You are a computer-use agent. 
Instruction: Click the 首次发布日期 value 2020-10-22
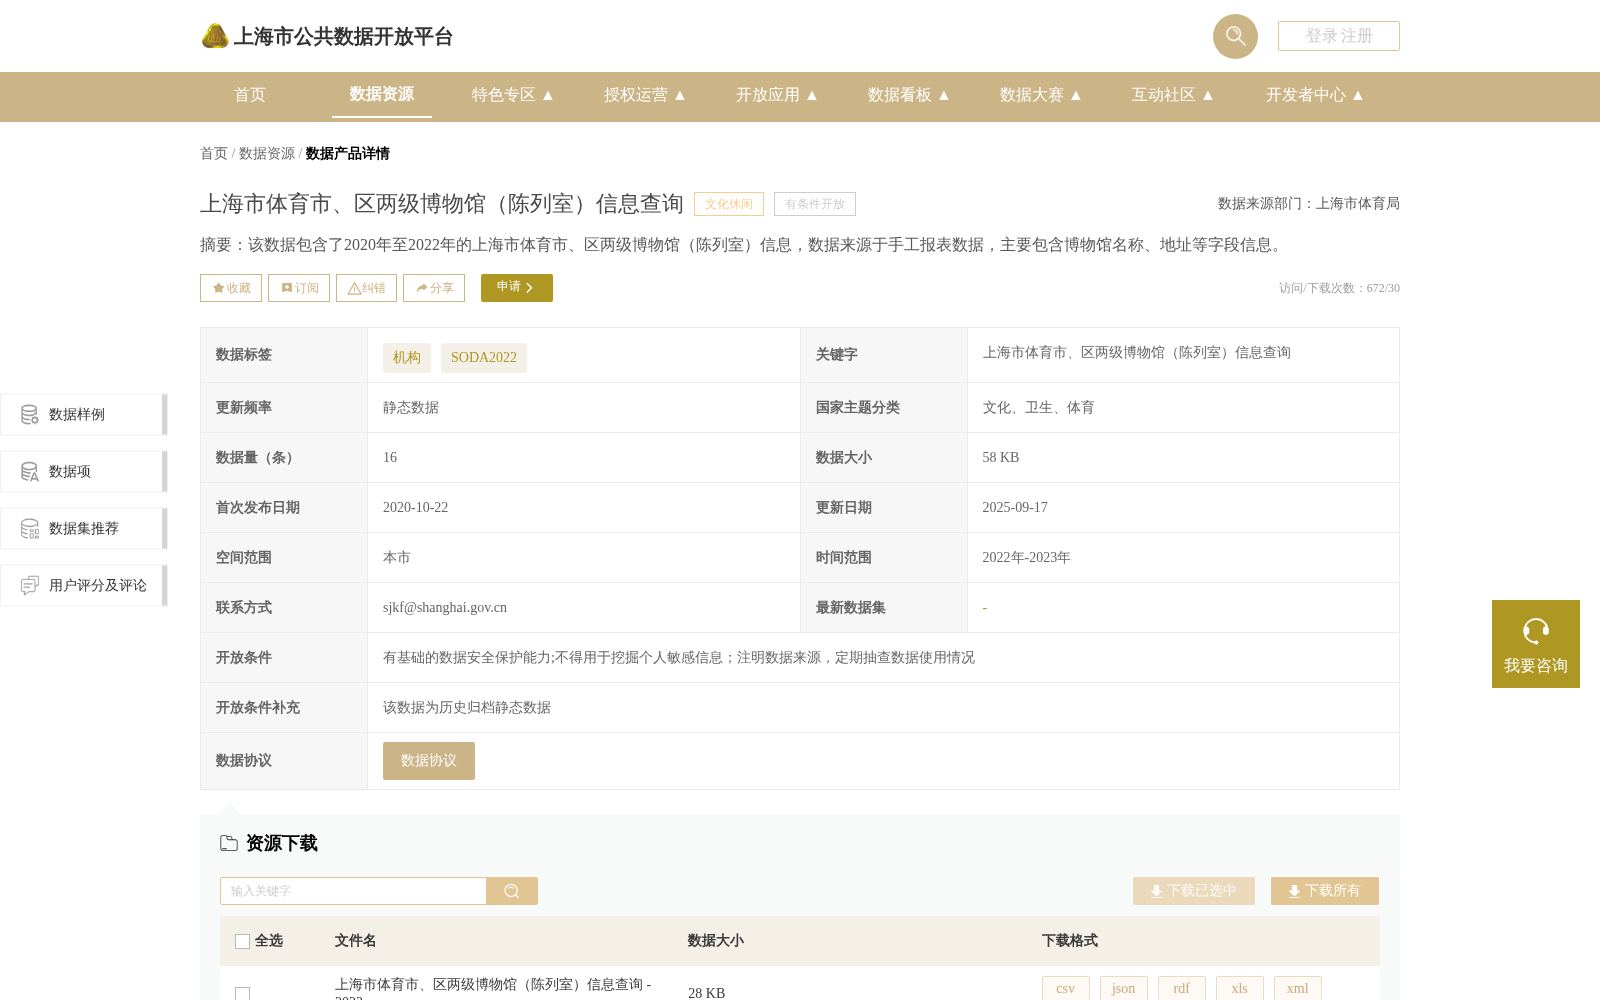(x=416, y=508)
